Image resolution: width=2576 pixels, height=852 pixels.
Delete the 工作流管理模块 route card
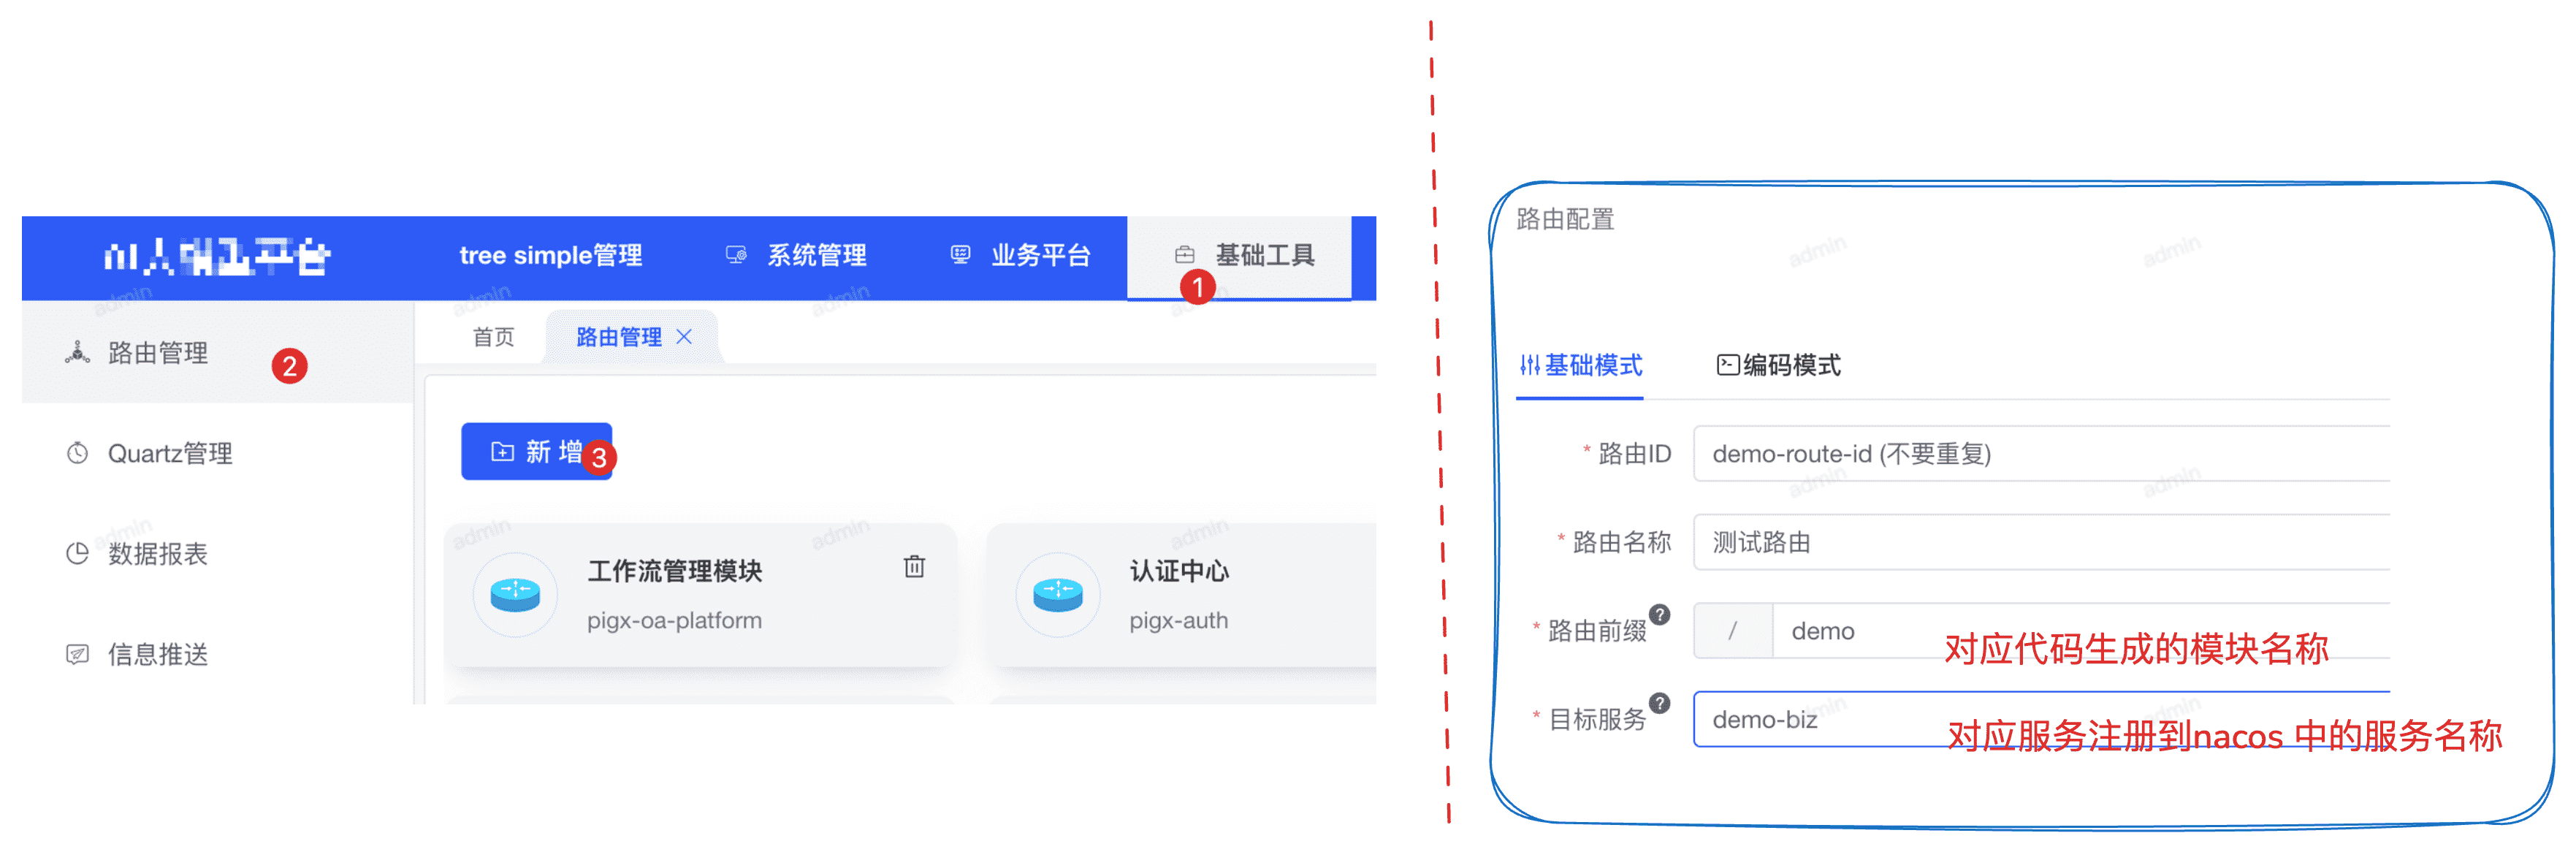914,567
